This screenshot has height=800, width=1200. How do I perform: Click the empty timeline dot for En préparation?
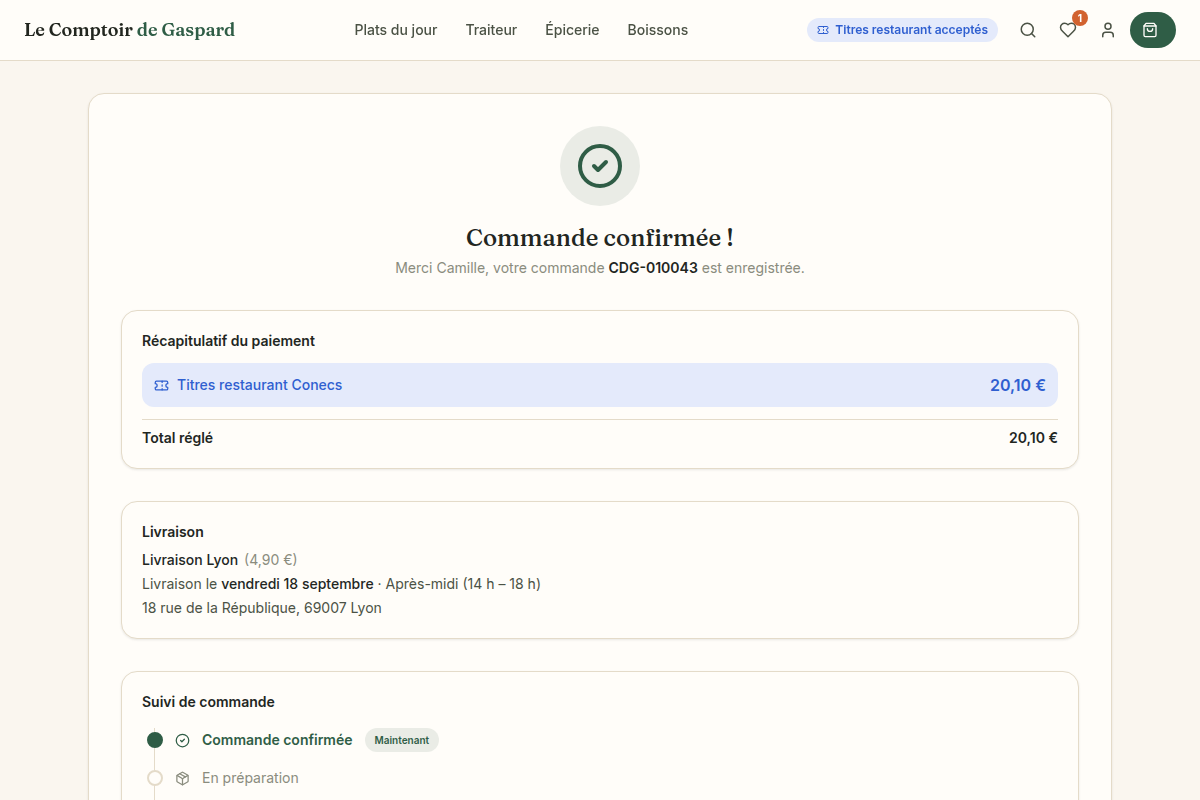coord(155,778)
